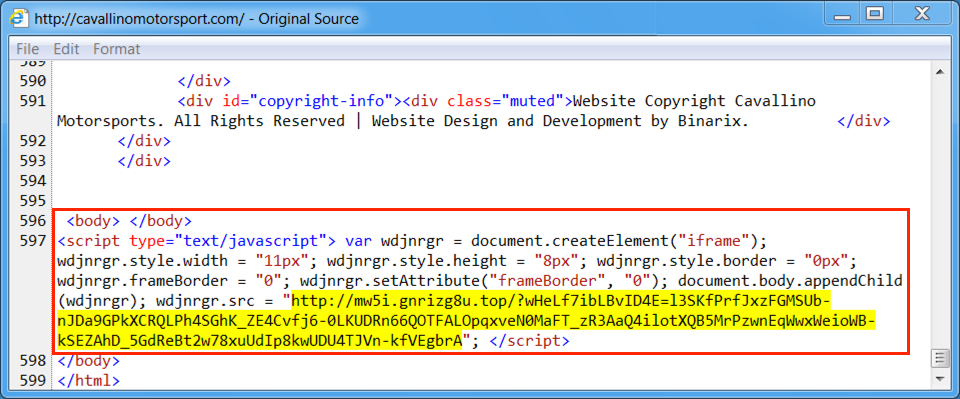Click the closing </html> tag
Viewport: 960px width, 399px height.
89,381
